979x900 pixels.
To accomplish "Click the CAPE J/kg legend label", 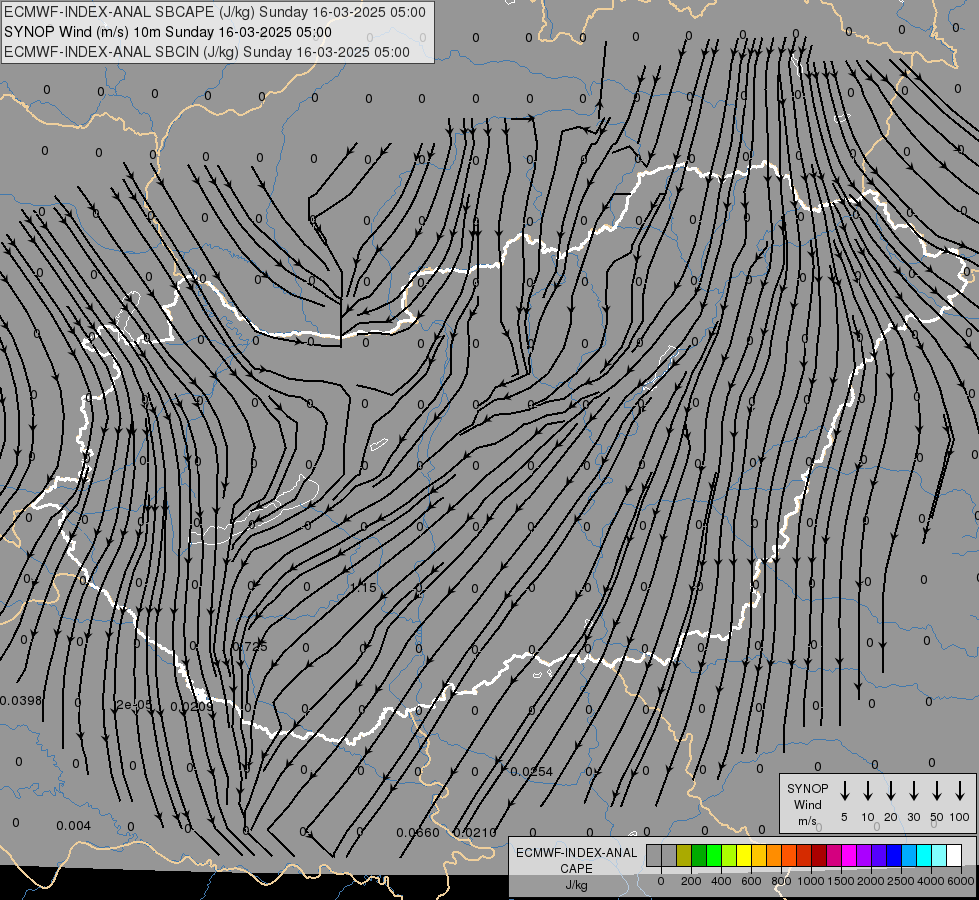I will tap(576, 869).
